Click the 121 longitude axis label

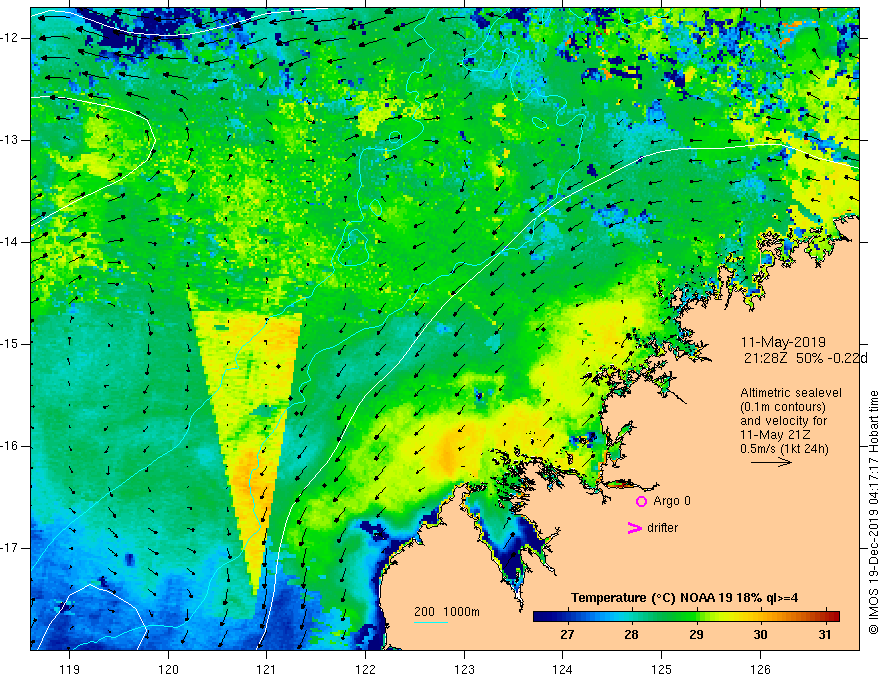coord(267,669)
